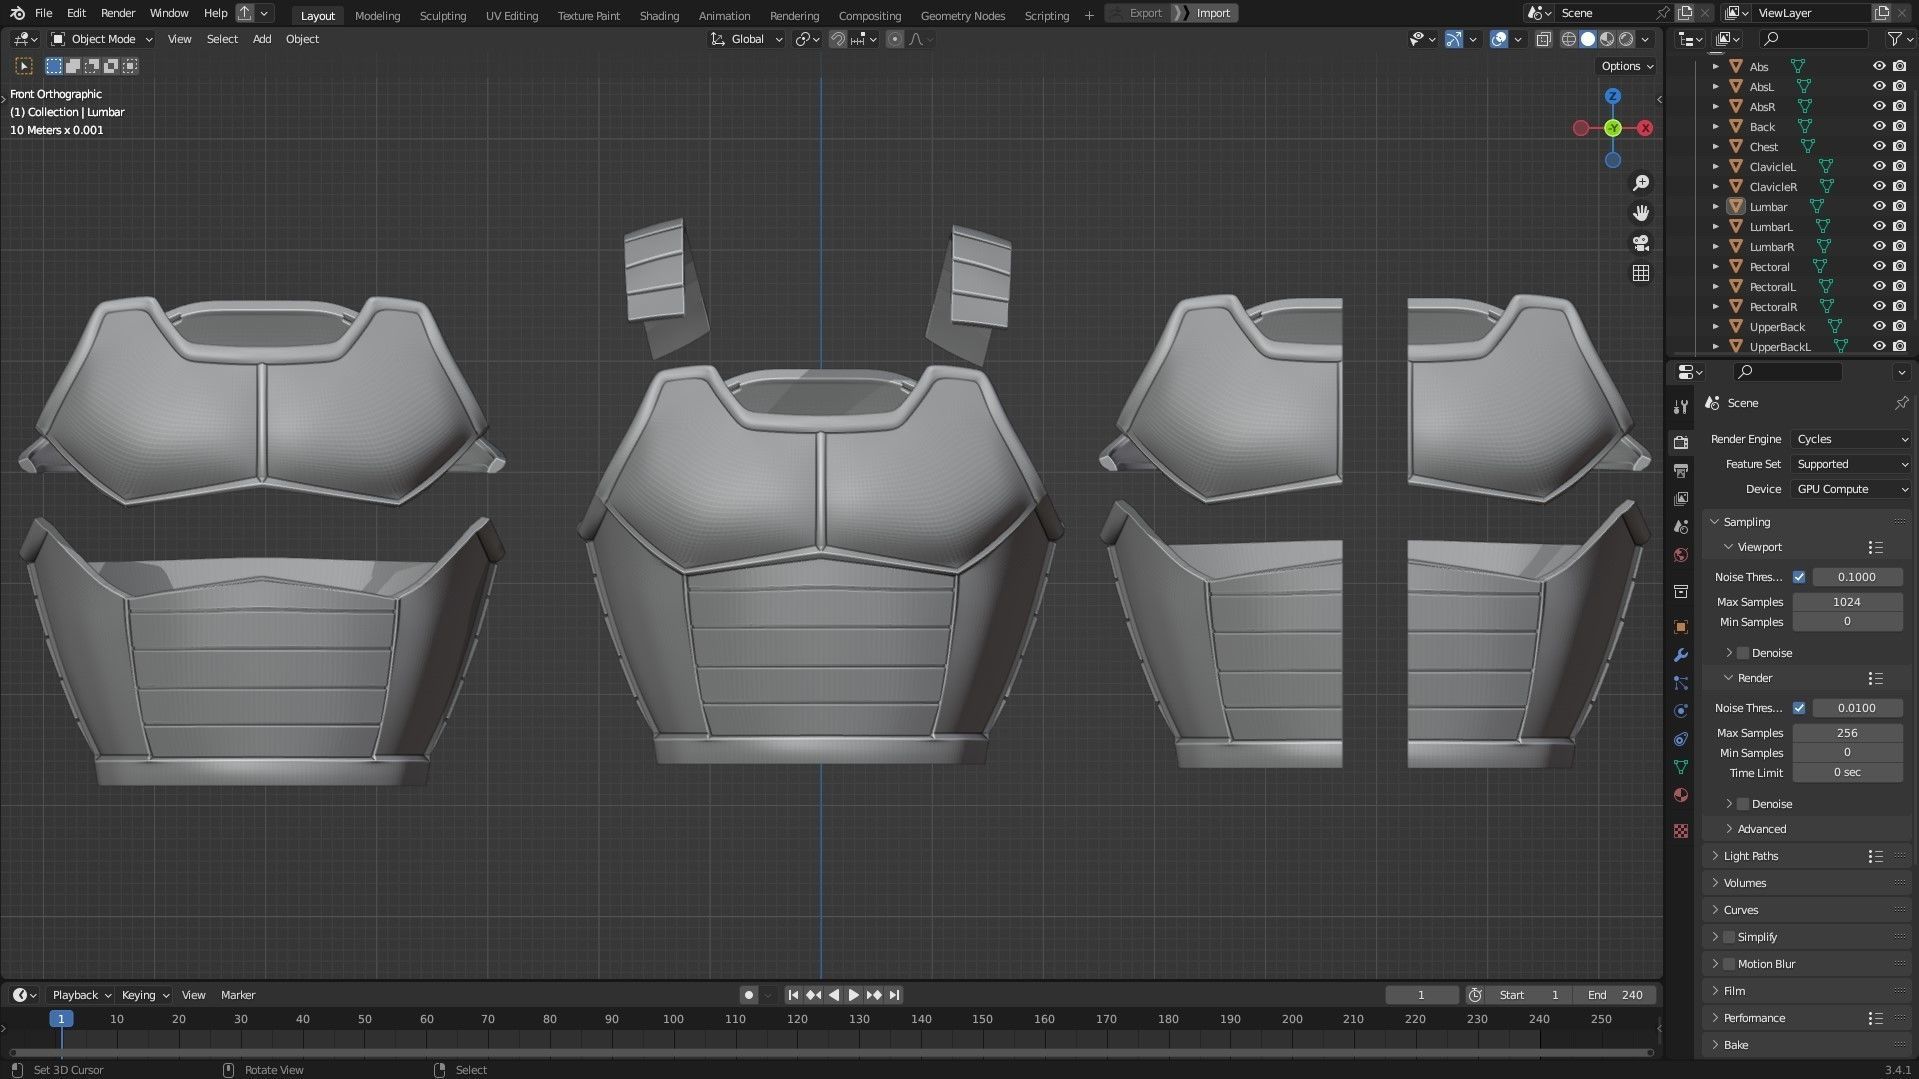Disable Pectoral object in renders
The image size is (1919, 1079).
pyautogui.click(x=1900, y=267)
